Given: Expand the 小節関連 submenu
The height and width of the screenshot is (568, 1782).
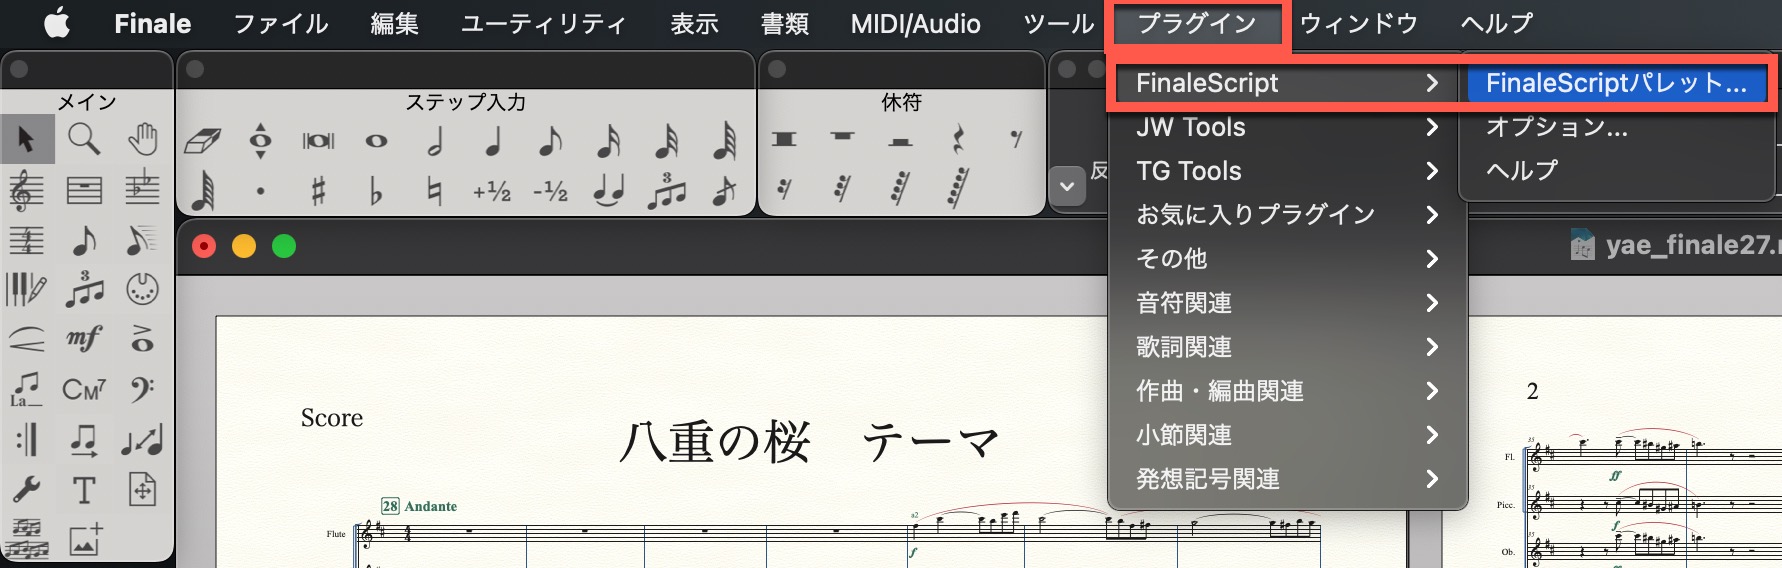Looking at the screenshot, I should tap(1288, 435).
